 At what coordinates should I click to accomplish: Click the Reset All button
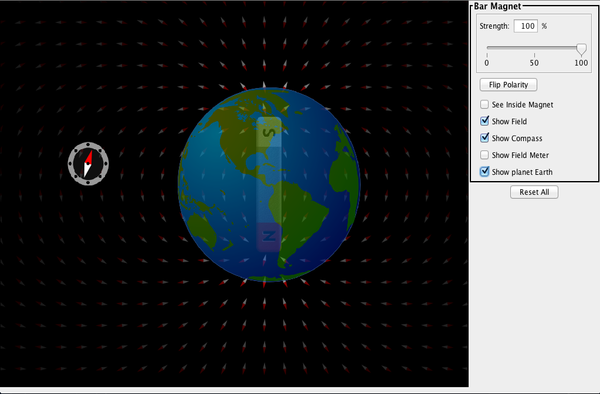[x=534, y=192]
